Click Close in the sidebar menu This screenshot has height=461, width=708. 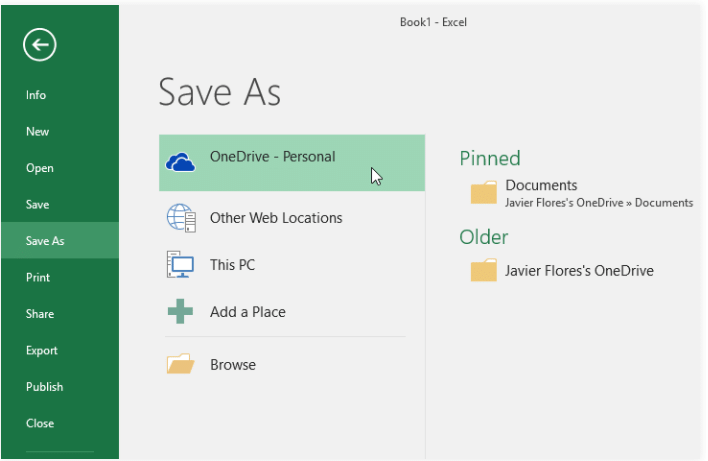[40, 424]
